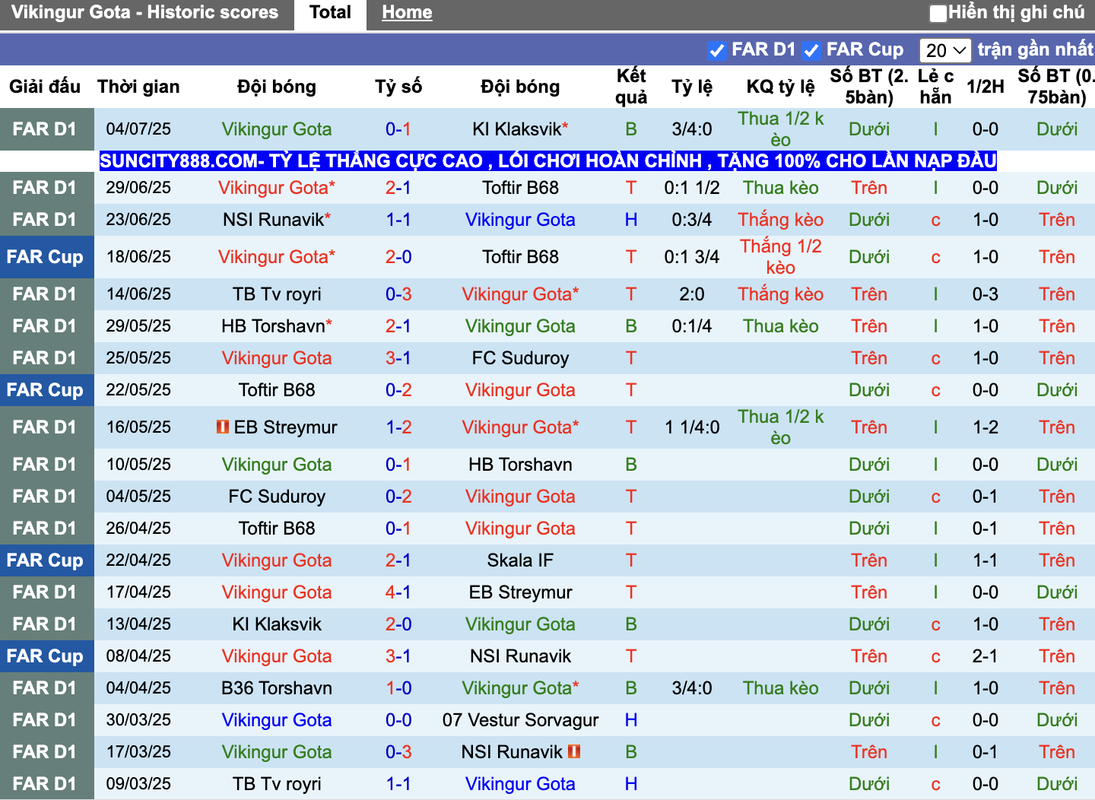Open KI Klaksvik home team on 13/04/25
1095x800 pixels.
(277, 624)
